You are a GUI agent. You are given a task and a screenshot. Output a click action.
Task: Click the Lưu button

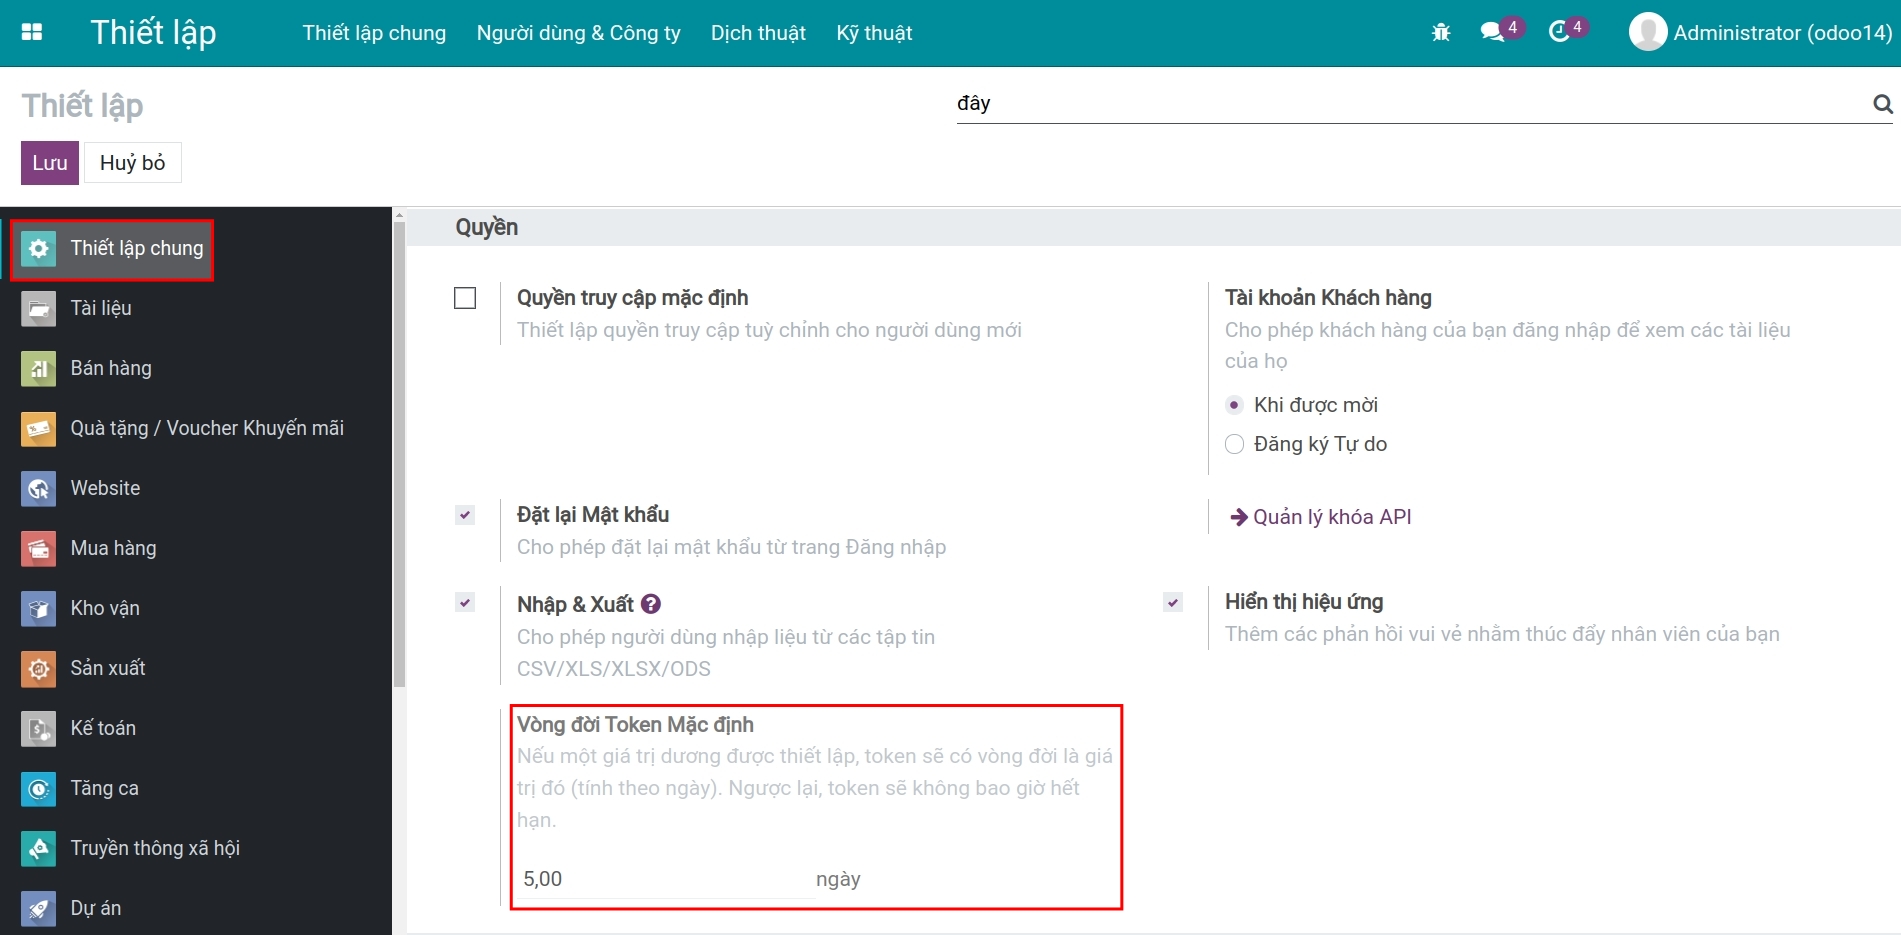click(49, 162)
